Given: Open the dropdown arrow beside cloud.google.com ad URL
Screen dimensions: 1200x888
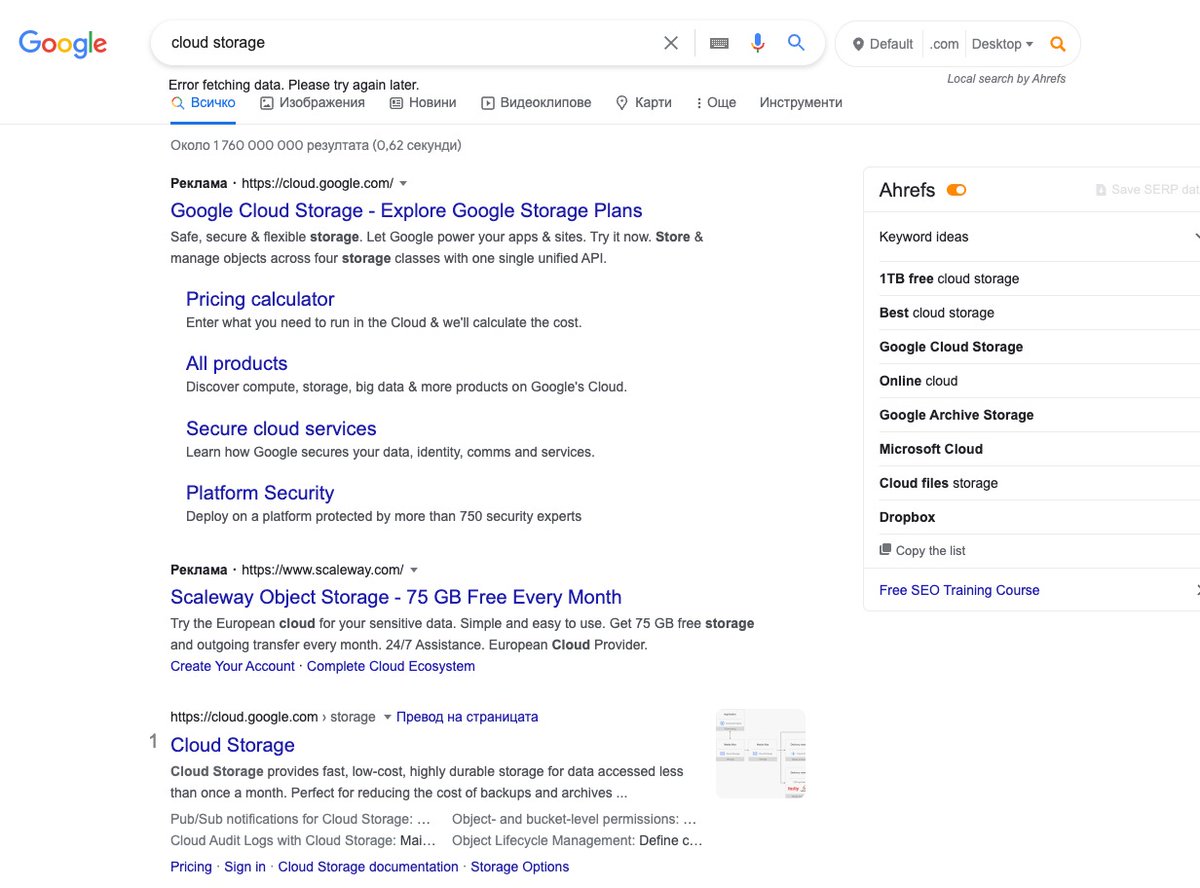Looking at the screenshot, I should (403, 184).
